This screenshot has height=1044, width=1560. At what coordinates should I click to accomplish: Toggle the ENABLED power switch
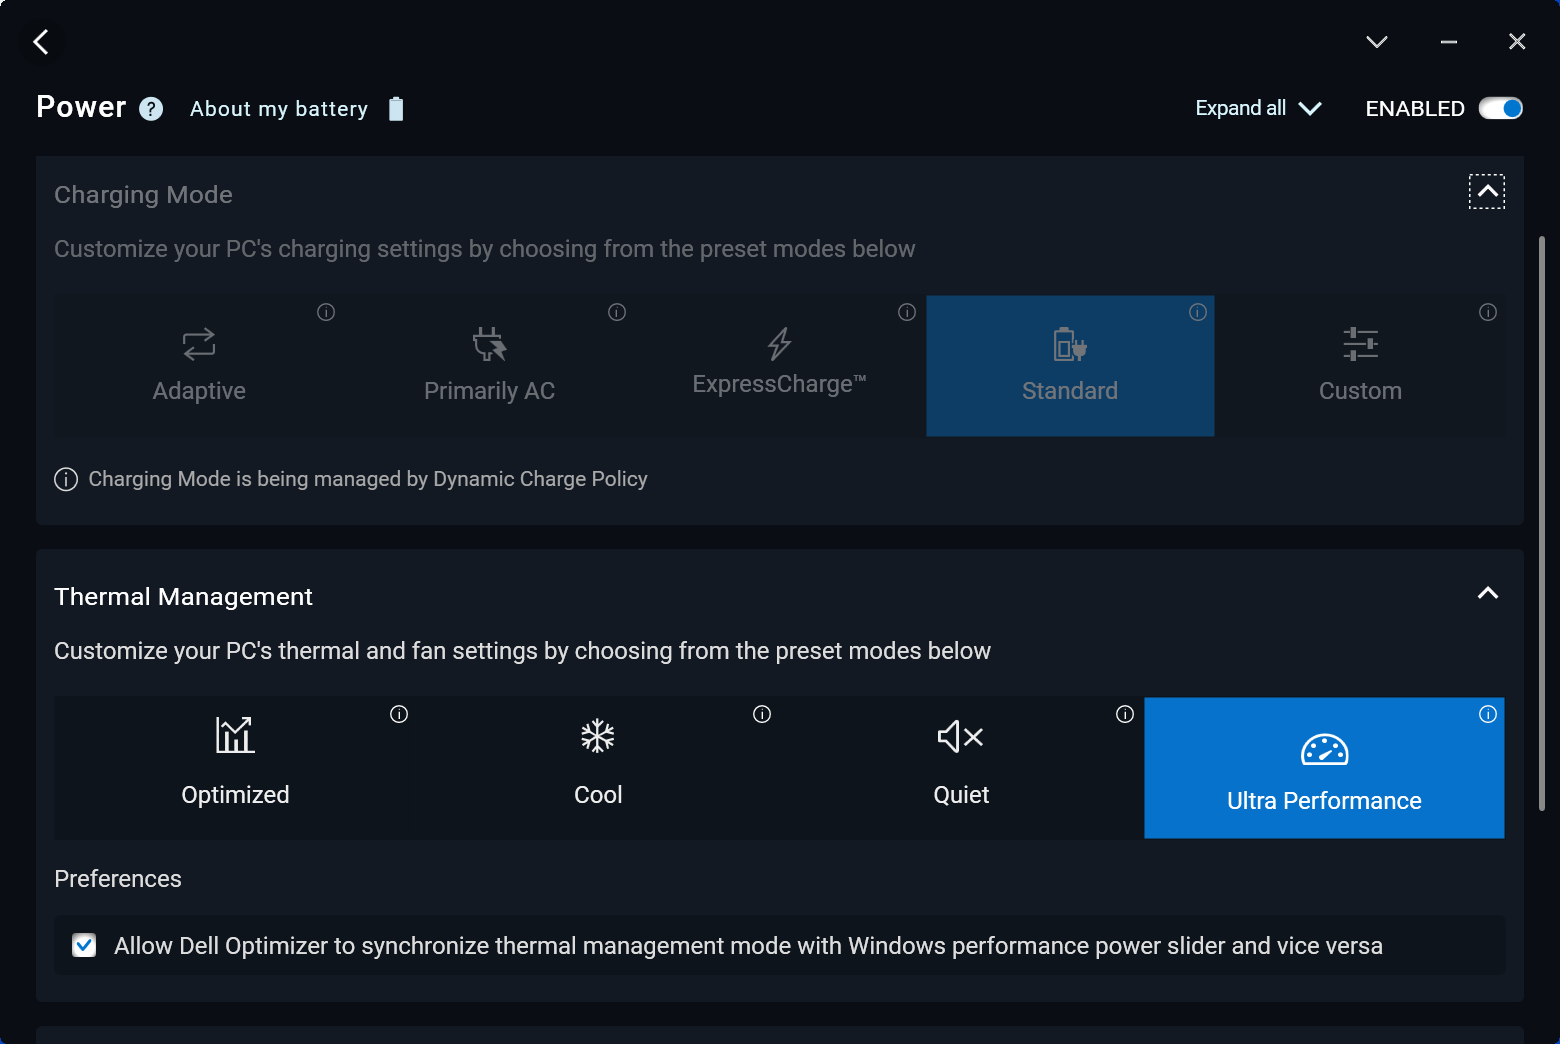click(1500, 108)
